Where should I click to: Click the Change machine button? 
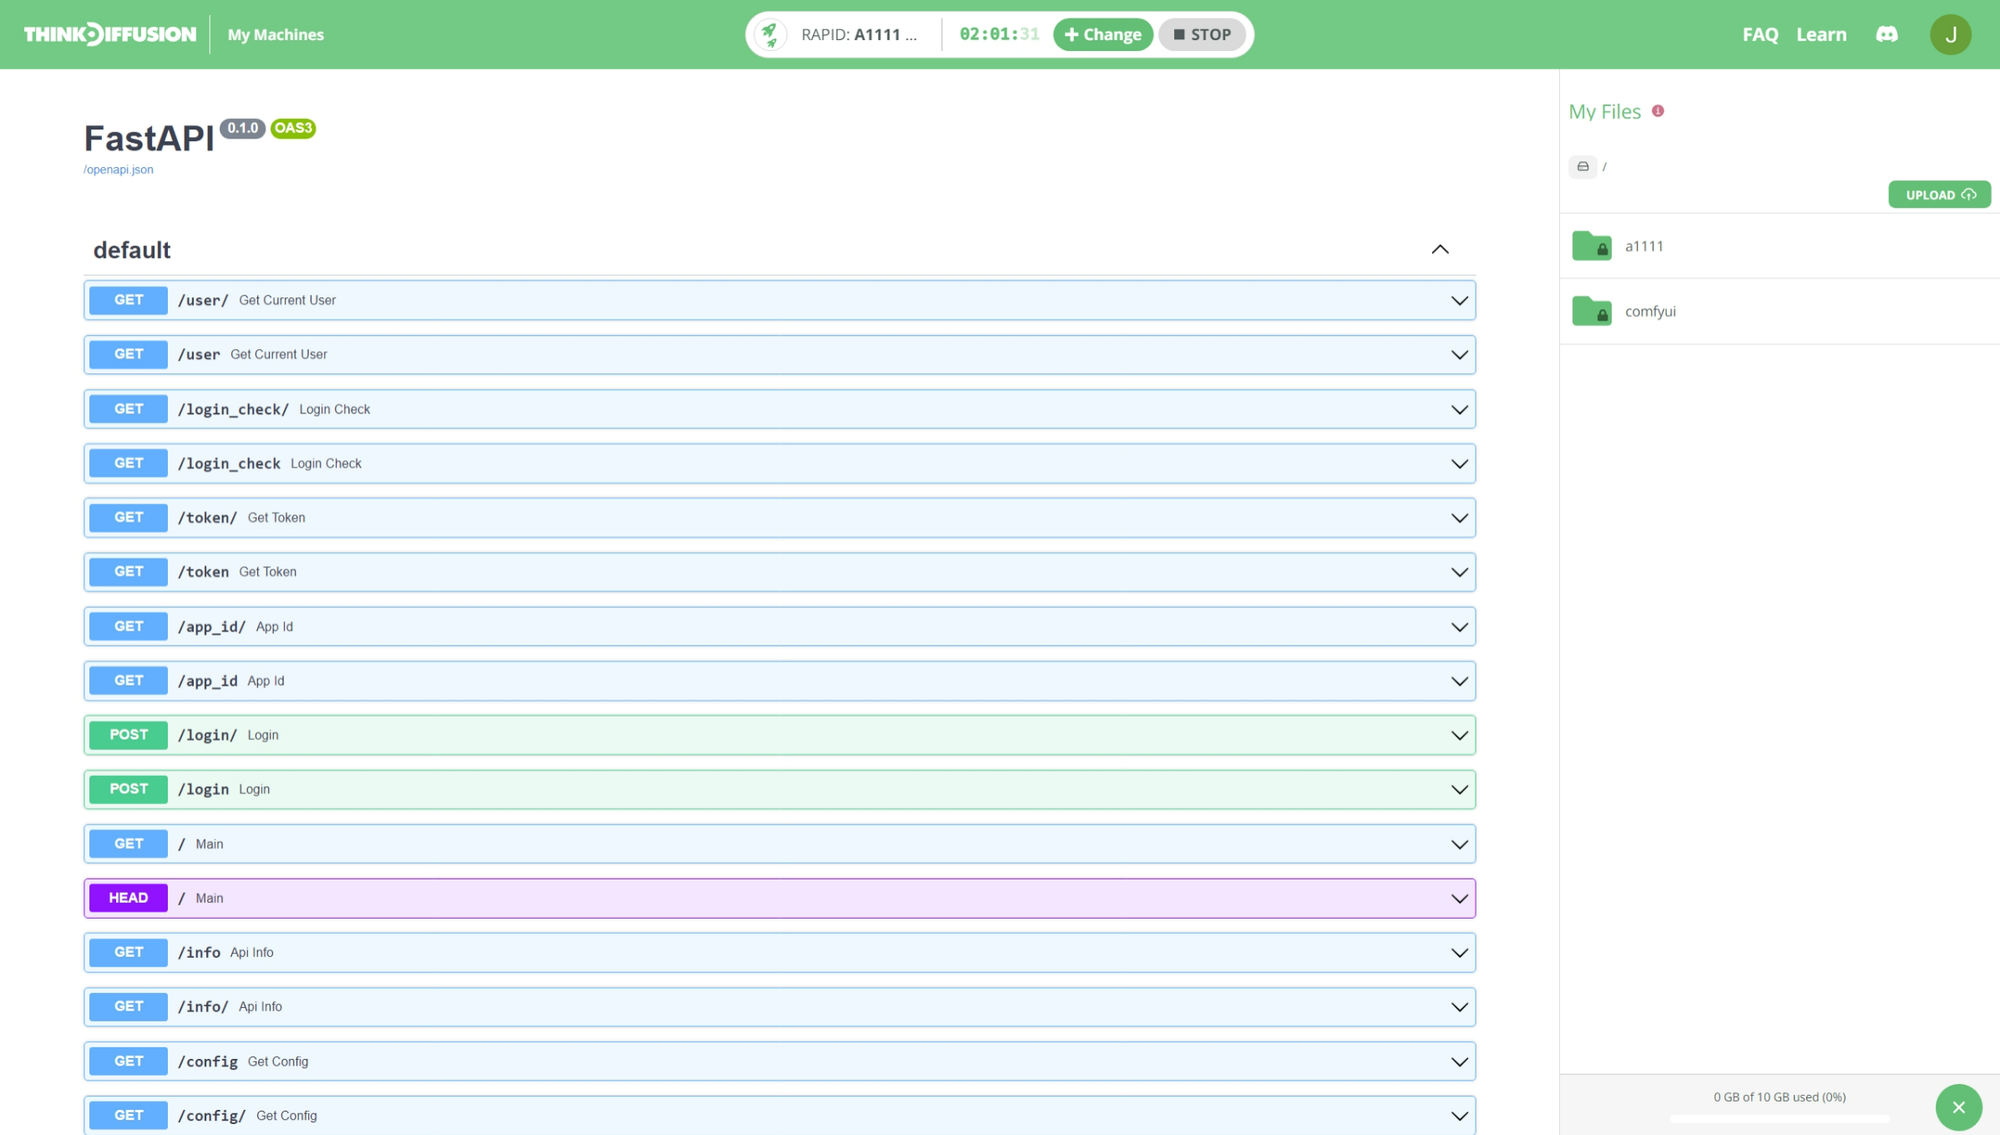[x=1103, y=34]
